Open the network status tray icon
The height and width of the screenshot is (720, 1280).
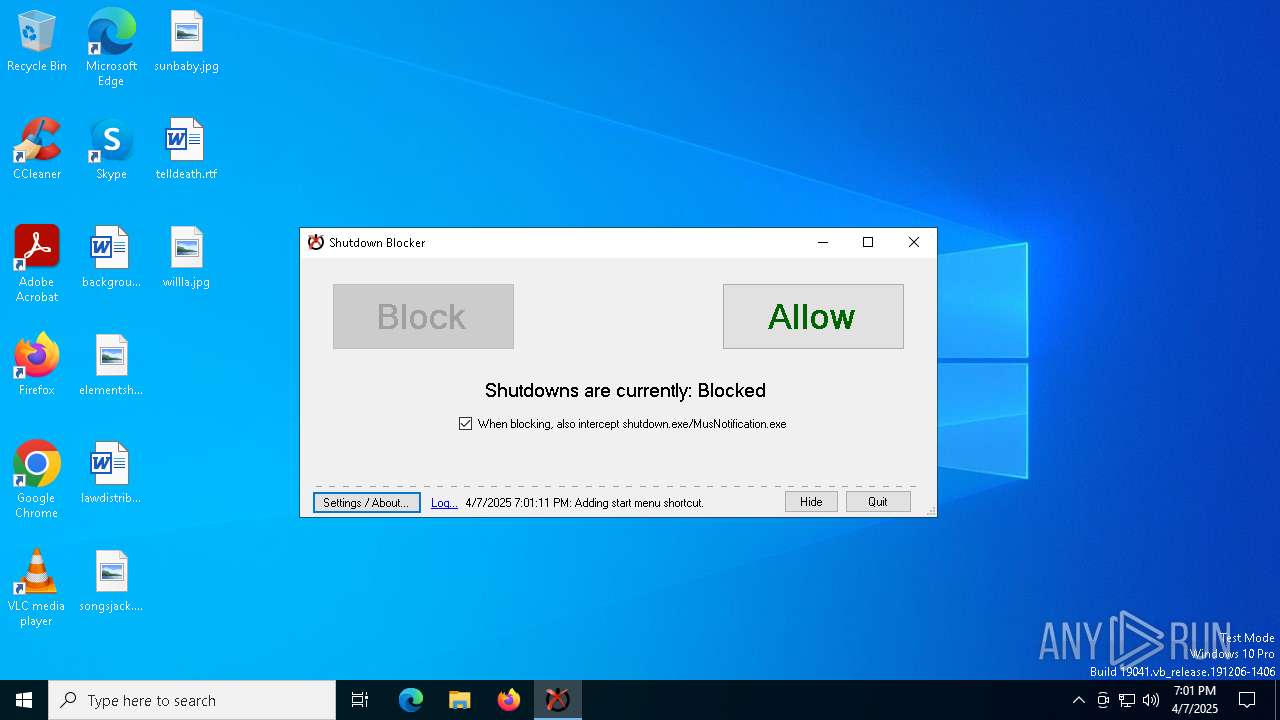click(x=1127, y=700)
